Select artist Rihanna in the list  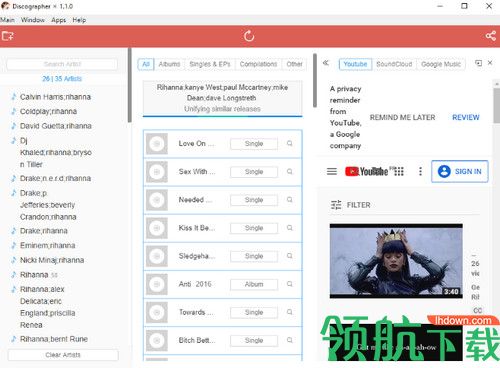point(34,275)
